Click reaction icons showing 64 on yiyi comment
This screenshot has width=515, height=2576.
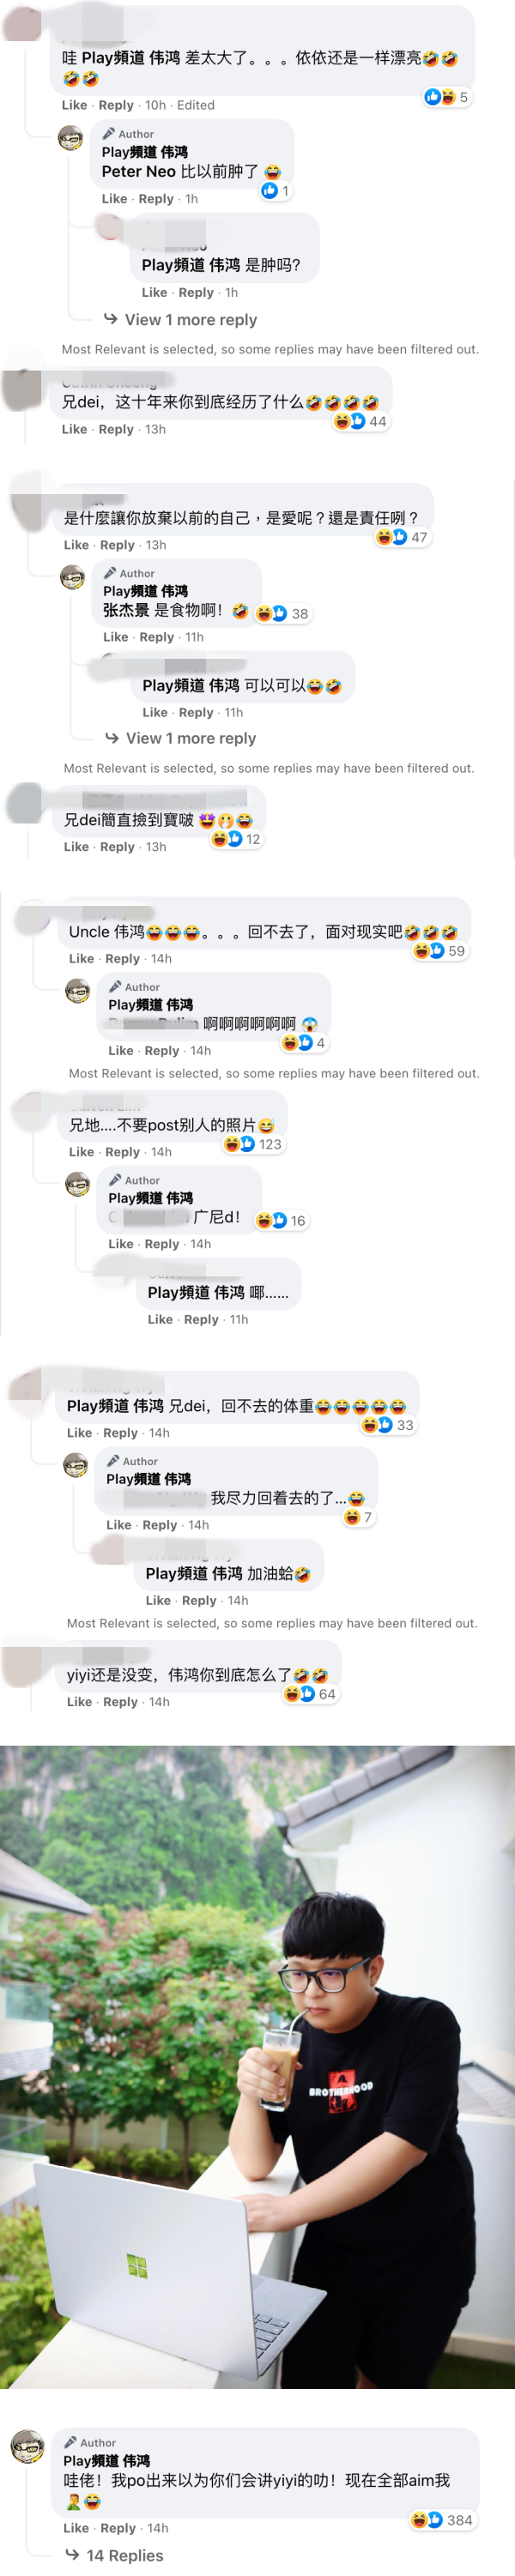(310, 1694)
